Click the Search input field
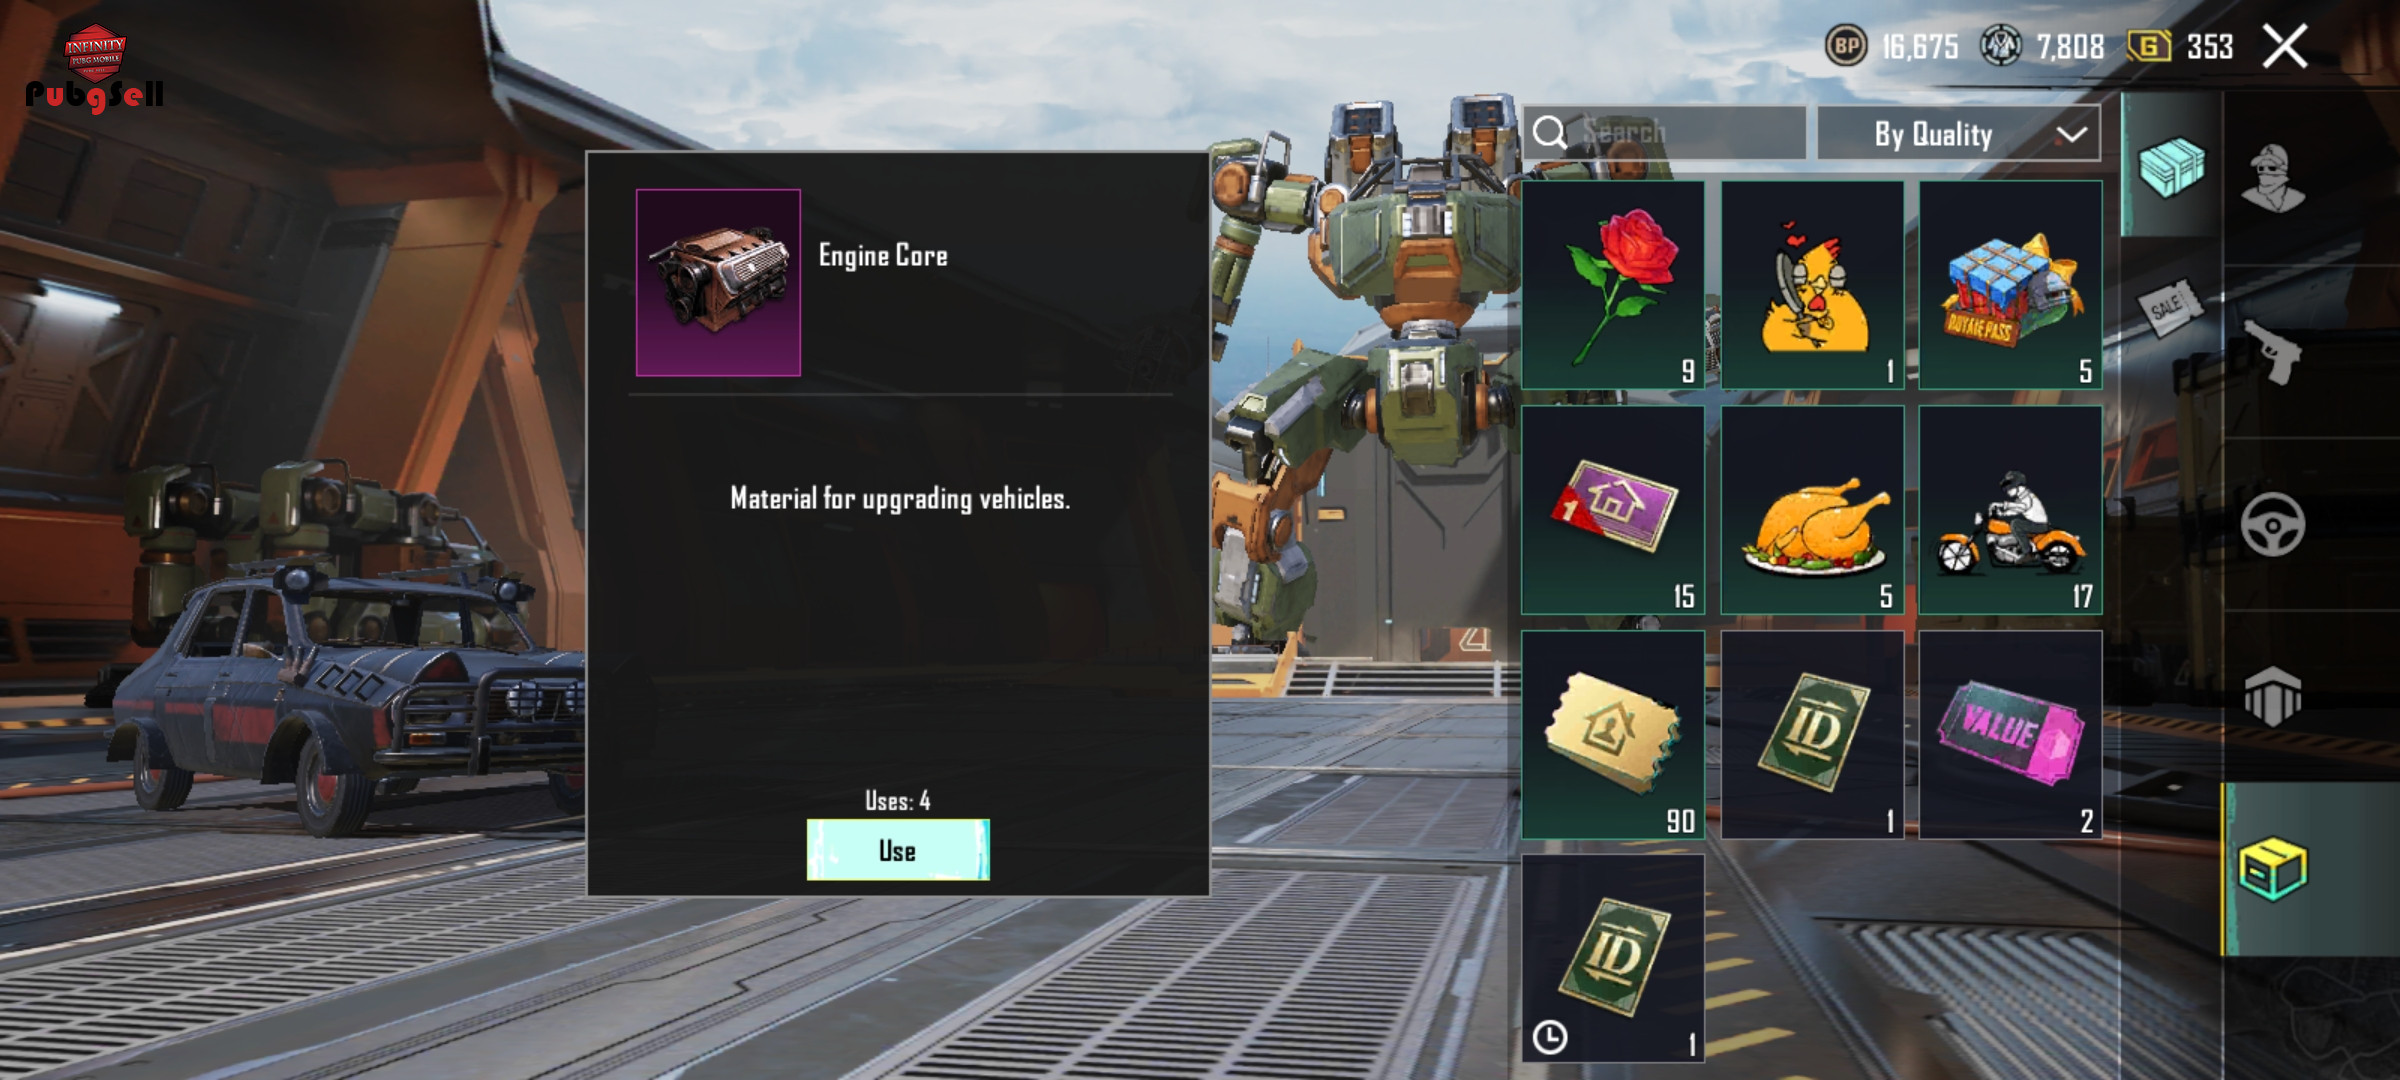Viewport: 2400px width, 1080px height. [1664, 132]
